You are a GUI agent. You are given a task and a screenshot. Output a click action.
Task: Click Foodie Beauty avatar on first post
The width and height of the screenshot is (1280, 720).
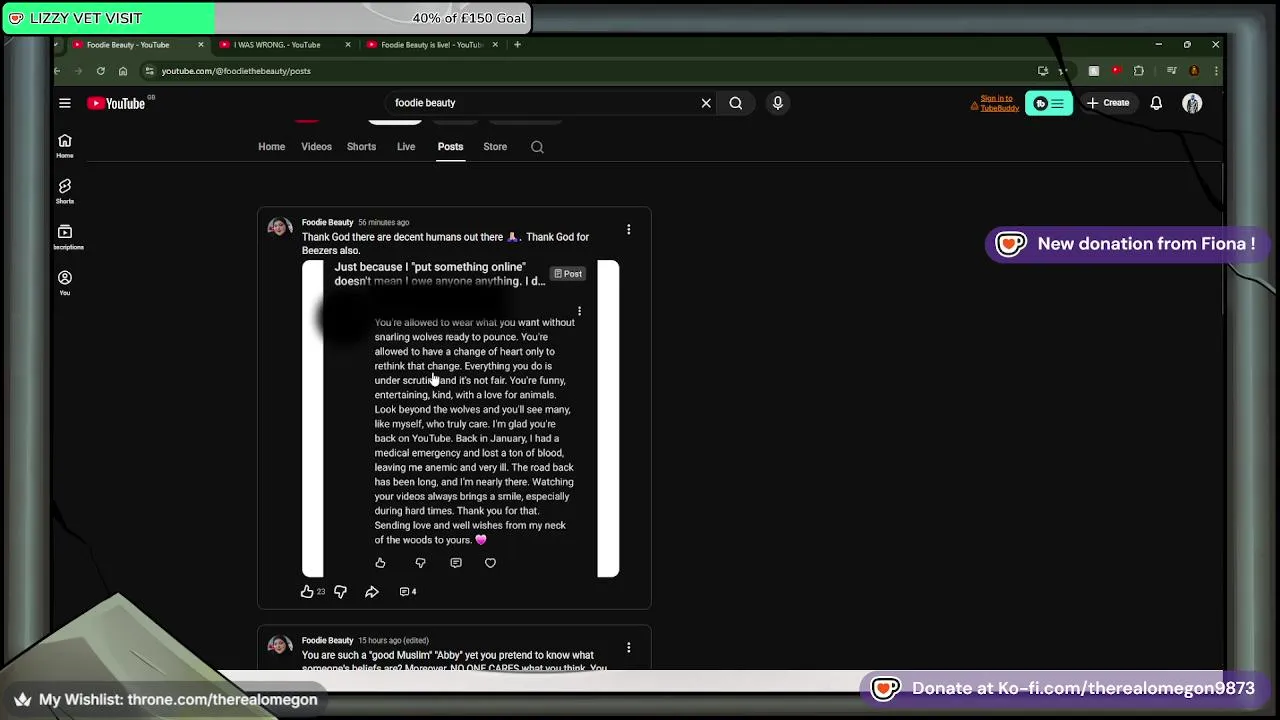(x=279, y=228)
